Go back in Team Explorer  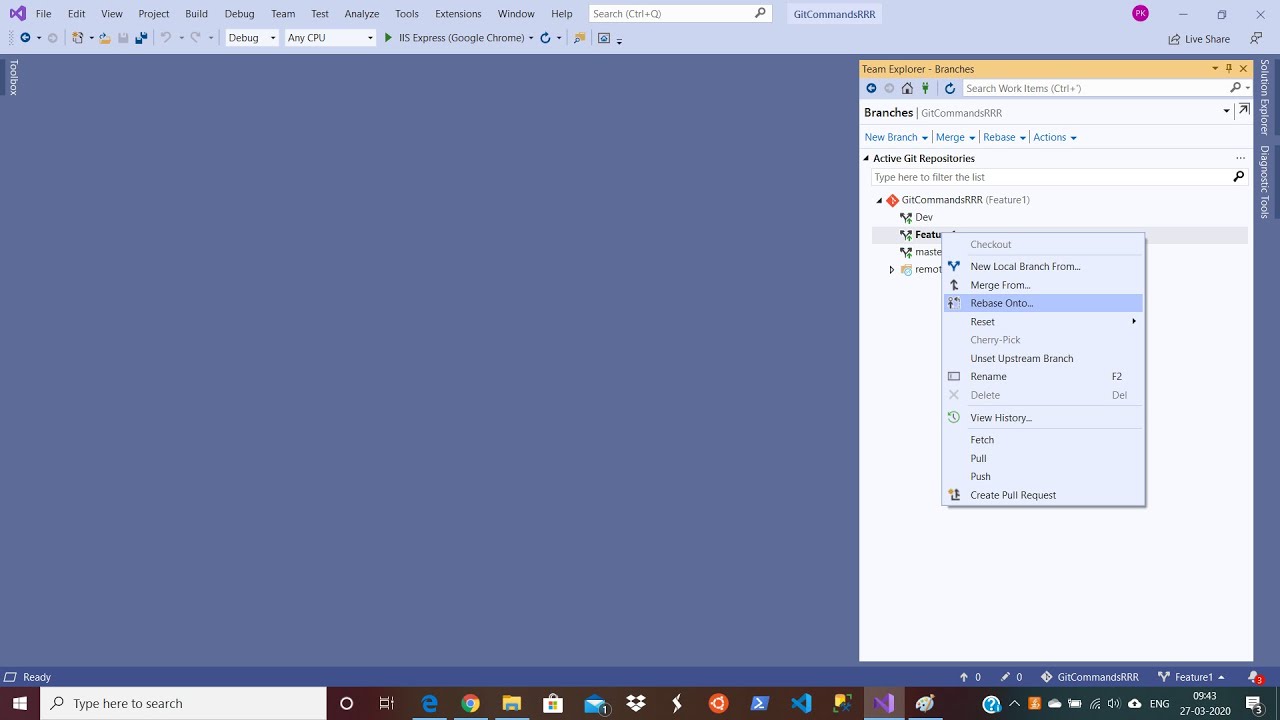pos(871,88)
